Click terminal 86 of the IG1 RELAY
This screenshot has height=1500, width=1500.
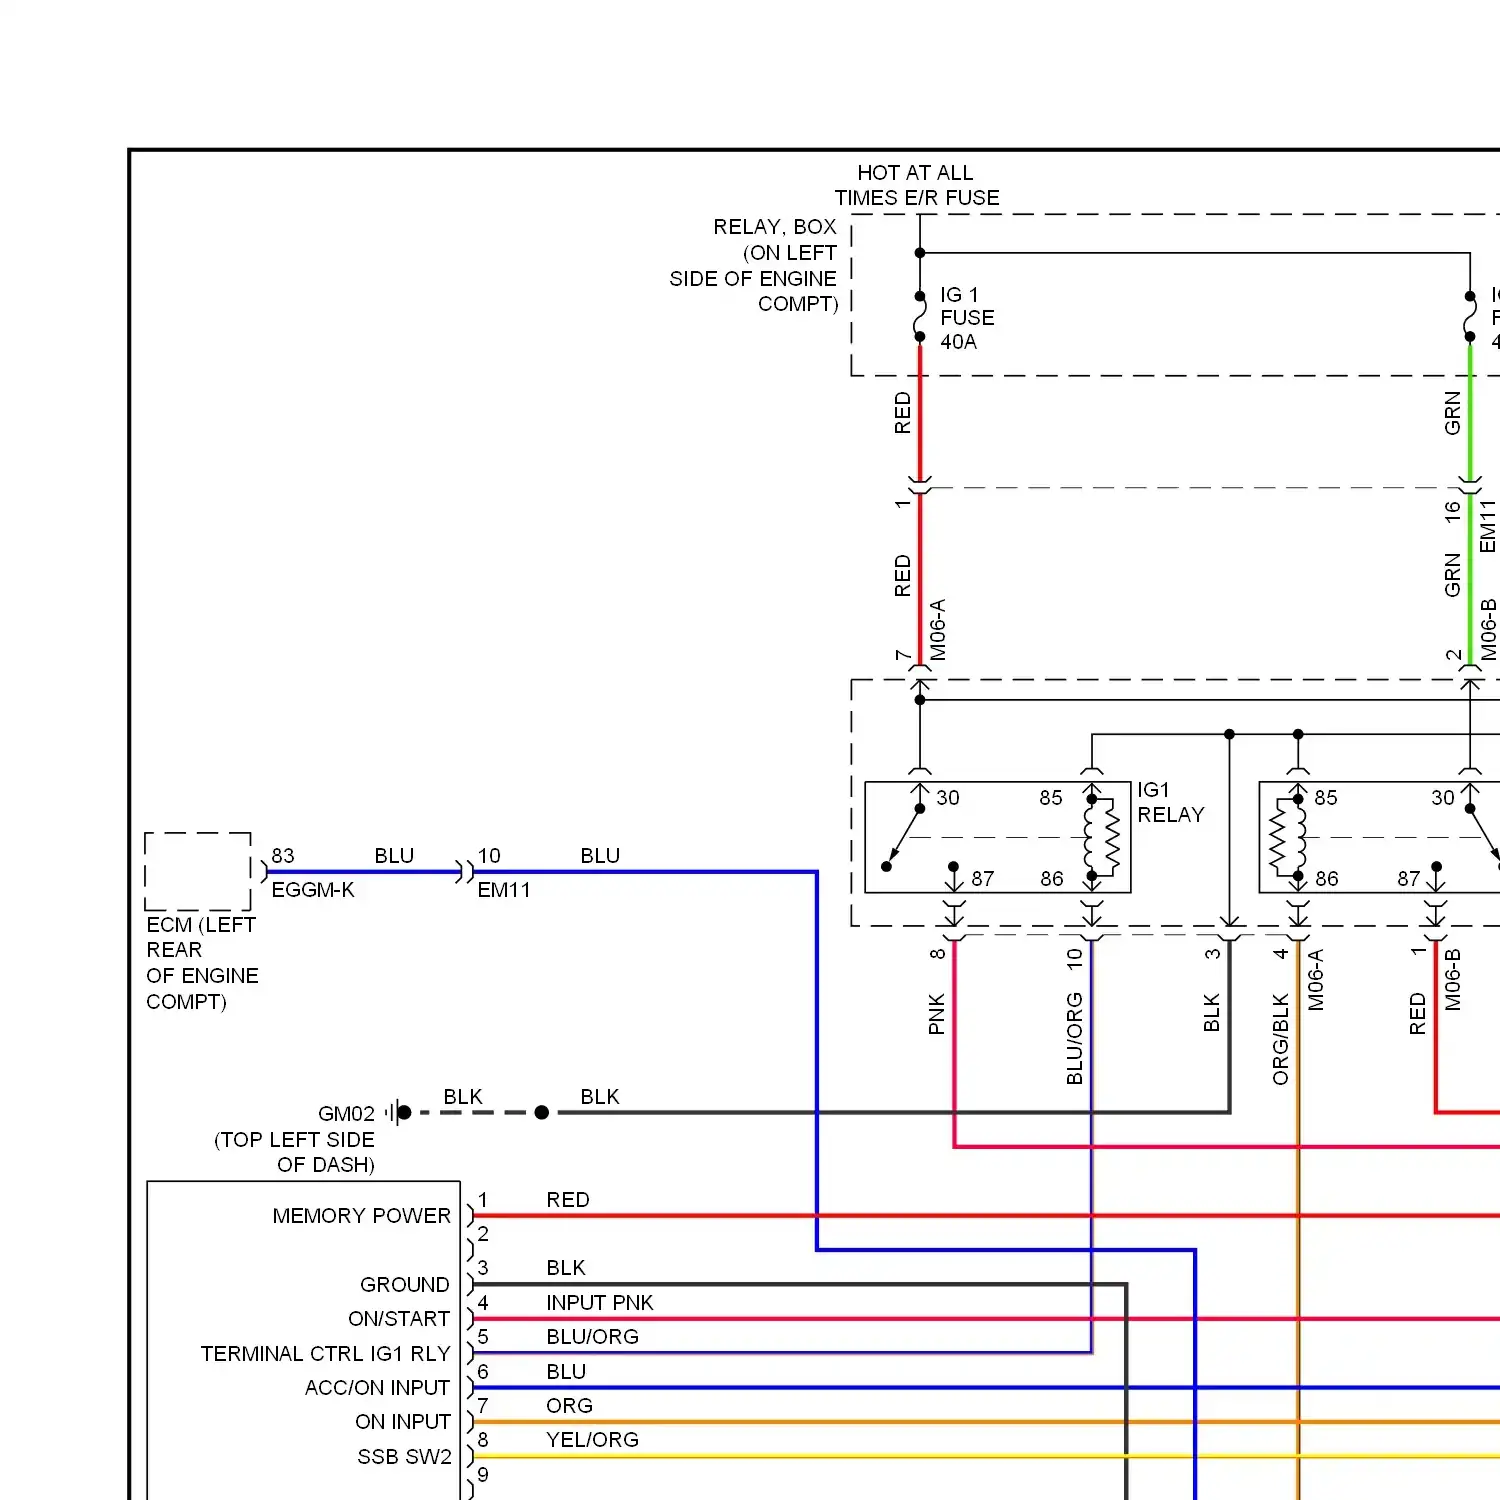pos(1052,879)
